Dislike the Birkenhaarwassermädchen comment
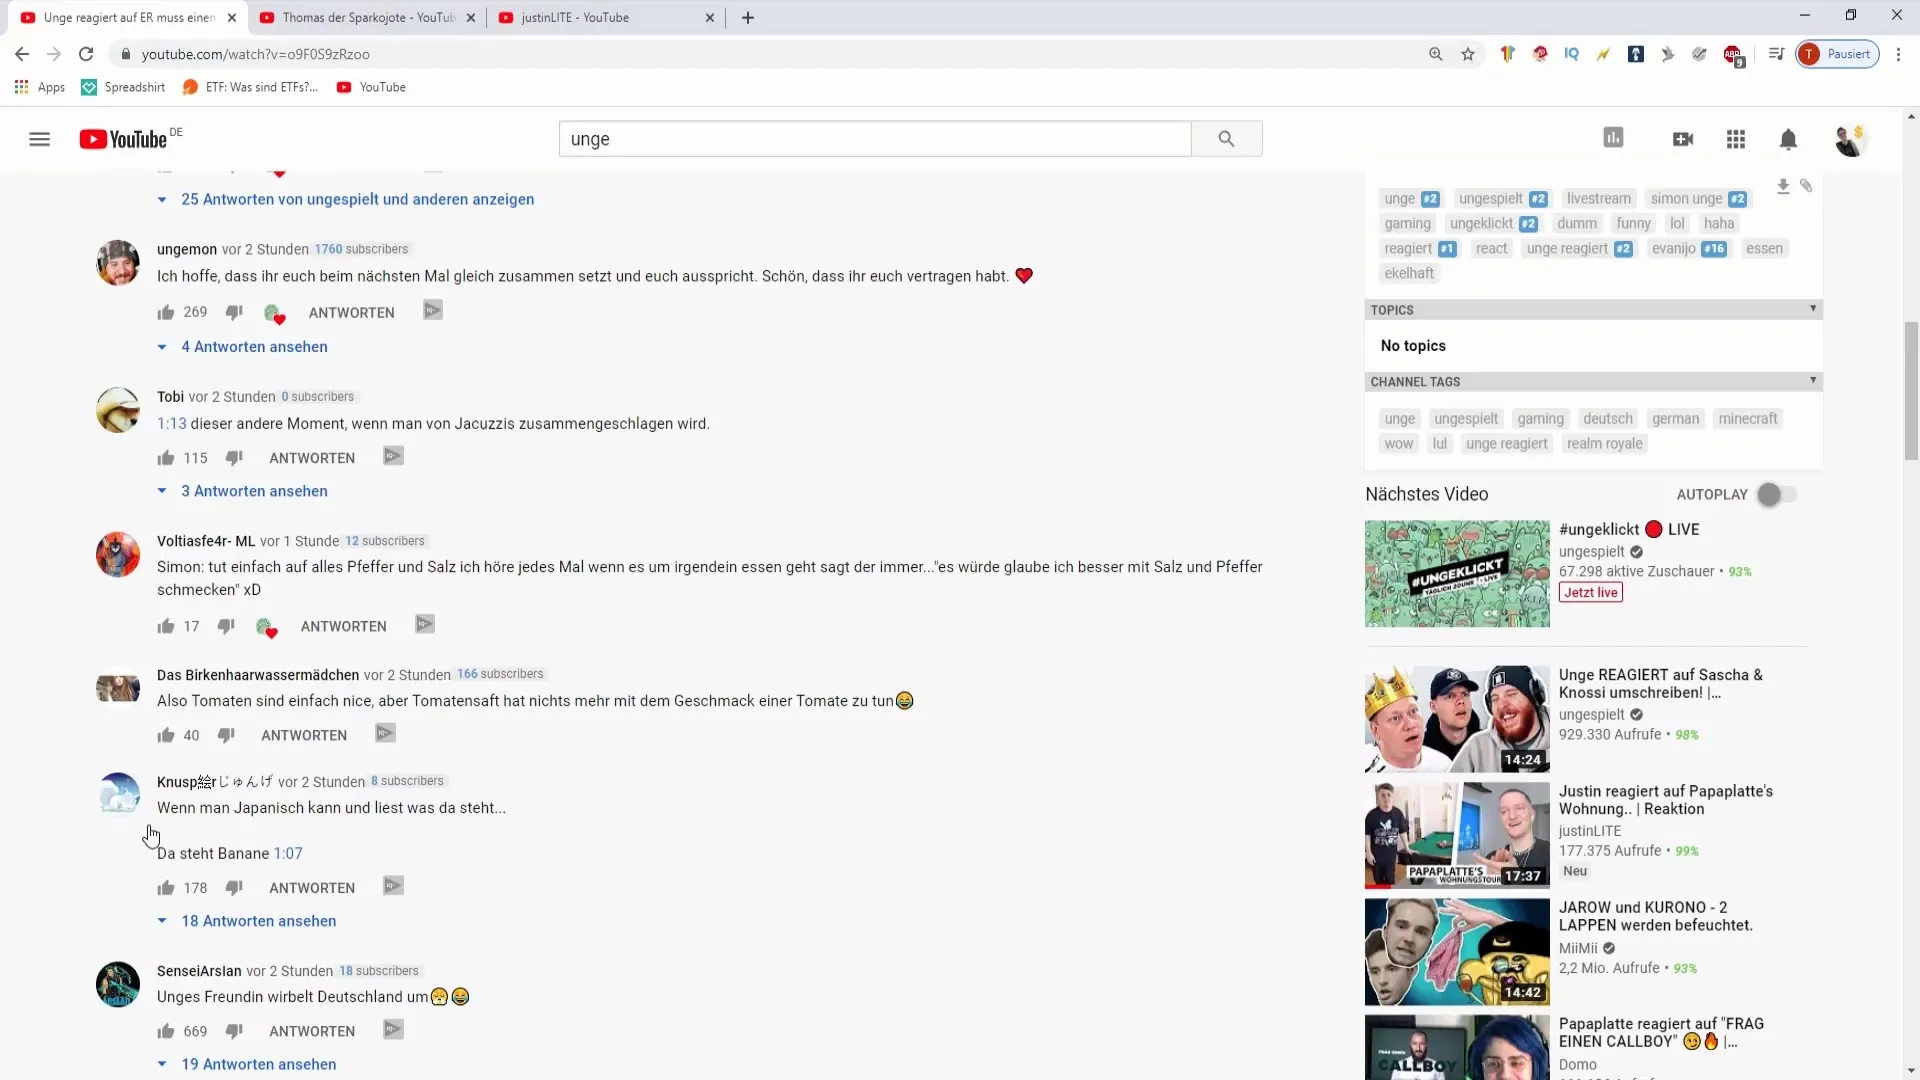This screenshot has height=1080, width=1920. pos(226,735)
